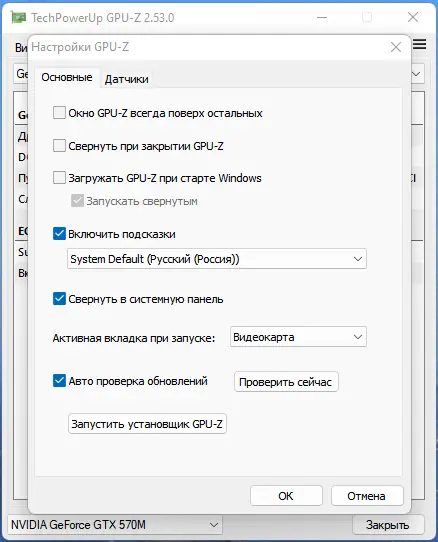
Task: Switch to the 'Датчики' tab
Action: click(127, 79)
